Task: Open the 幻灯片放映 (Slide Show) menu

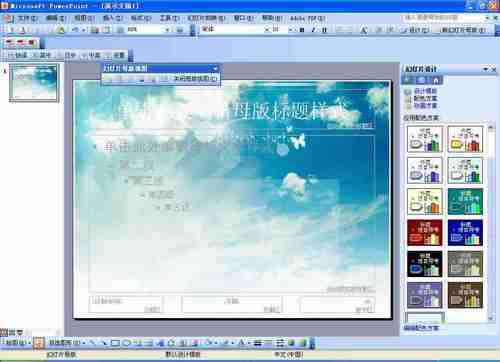Action: [x=206, y=18]
